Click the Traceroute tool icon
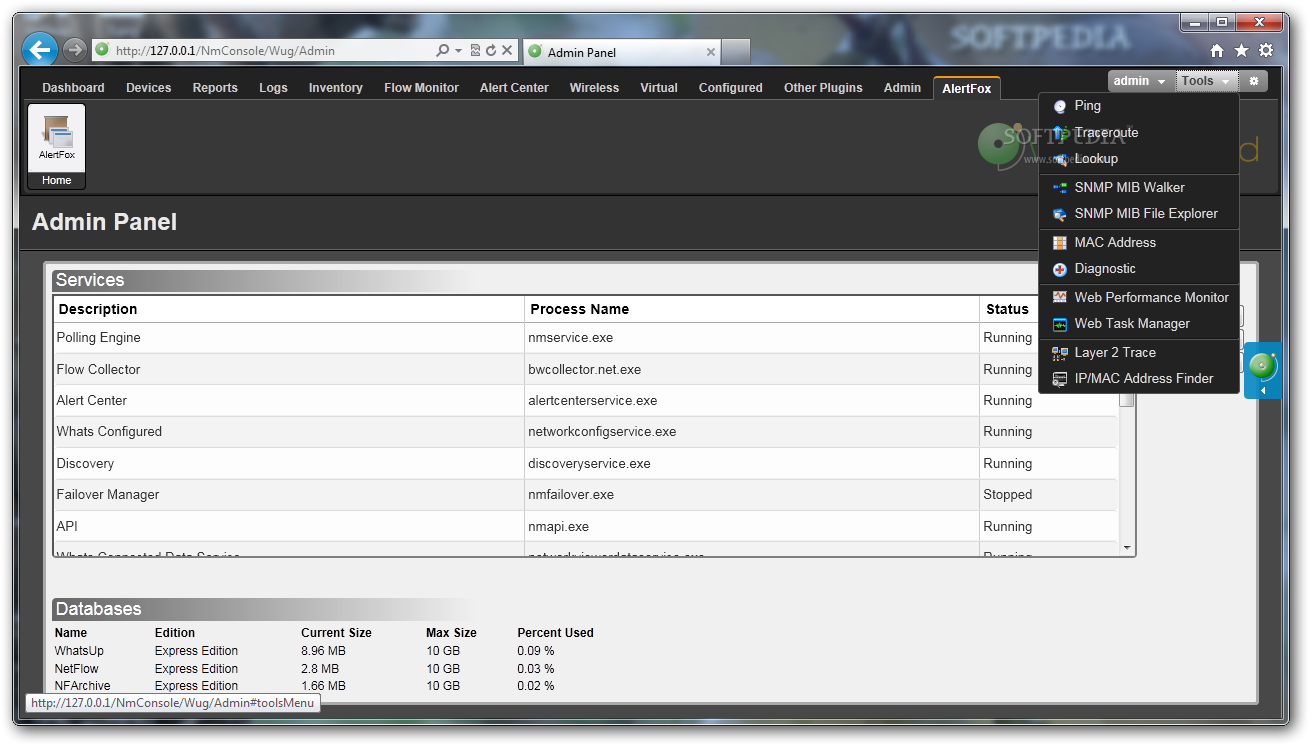 pyautogui.click(x=1060, y=133)
